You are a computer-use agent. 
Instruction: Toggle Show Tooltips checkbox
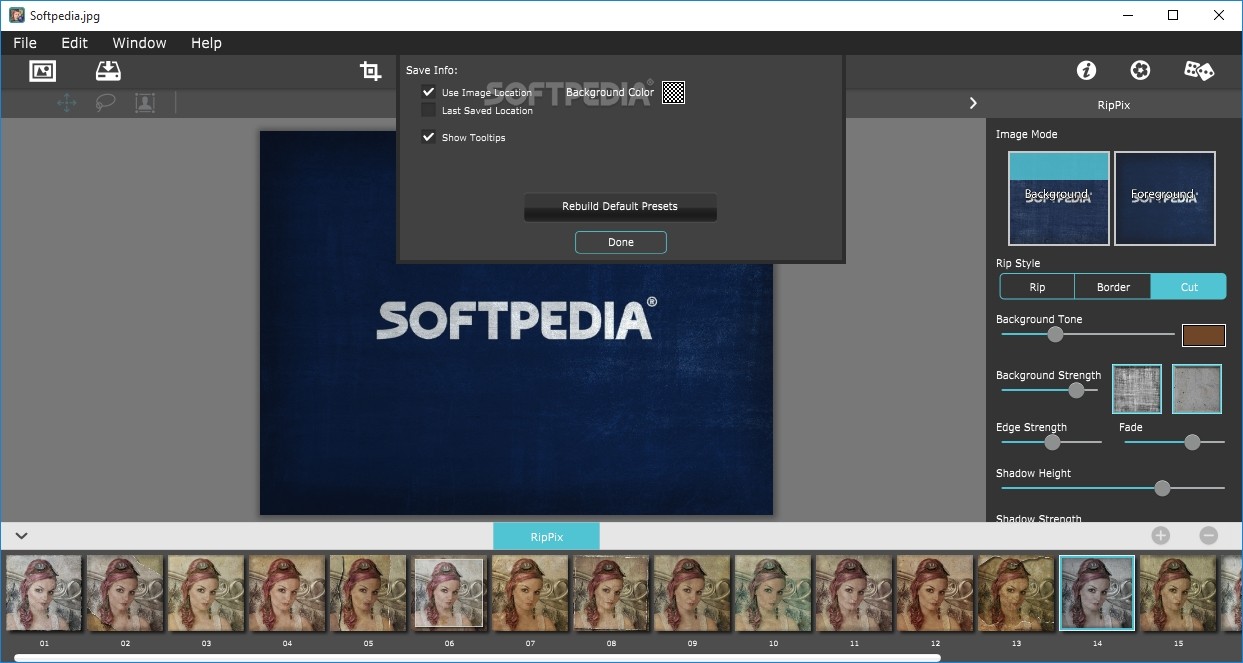coord(429,137)
